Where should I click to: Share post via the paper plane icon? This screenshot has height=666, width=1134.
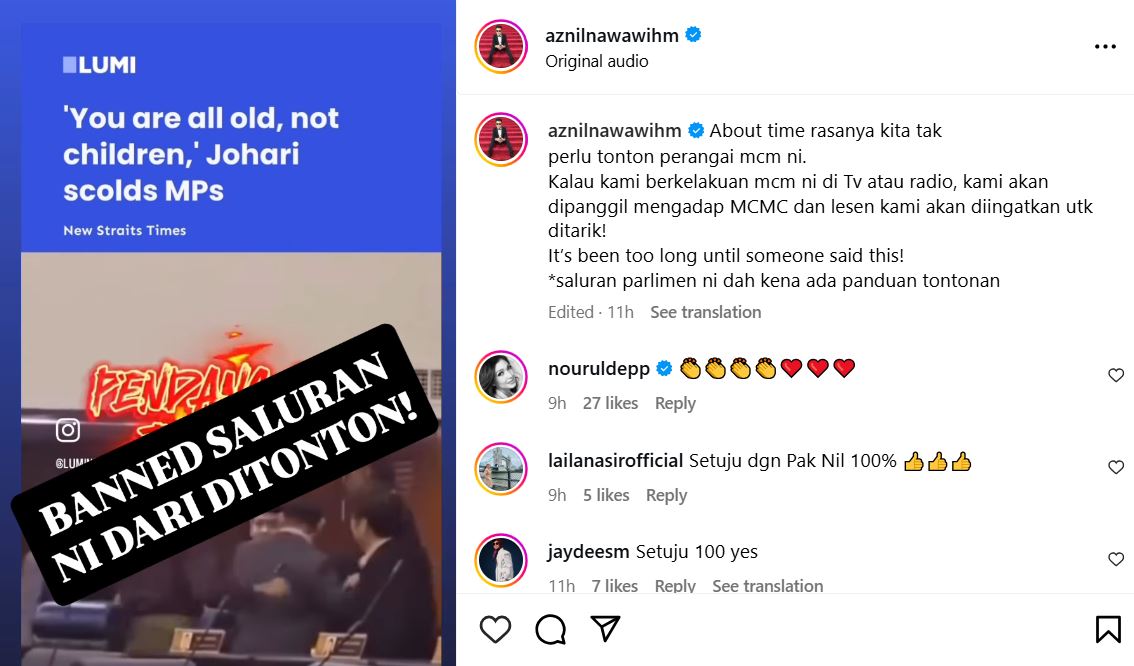coord(605,628)
